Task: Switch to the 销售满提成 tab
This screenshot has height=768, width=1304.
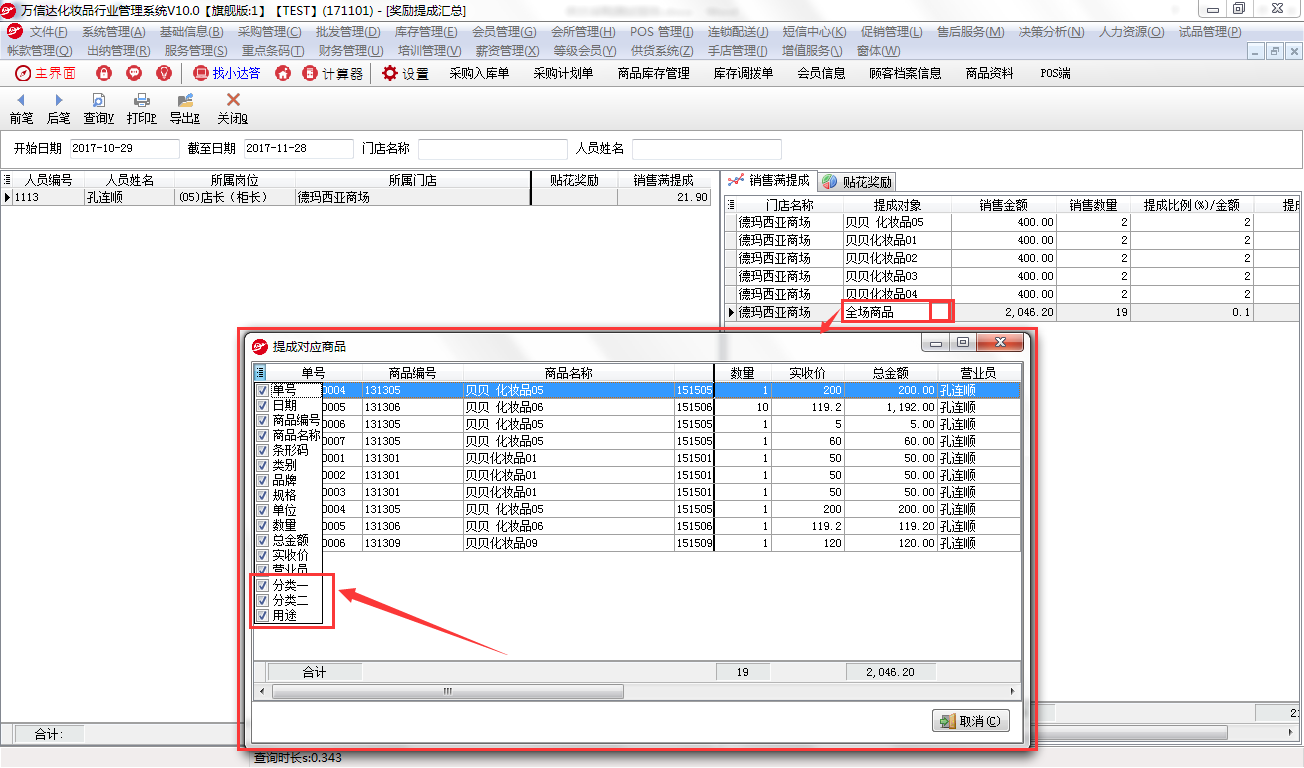Action: point(769,181)
